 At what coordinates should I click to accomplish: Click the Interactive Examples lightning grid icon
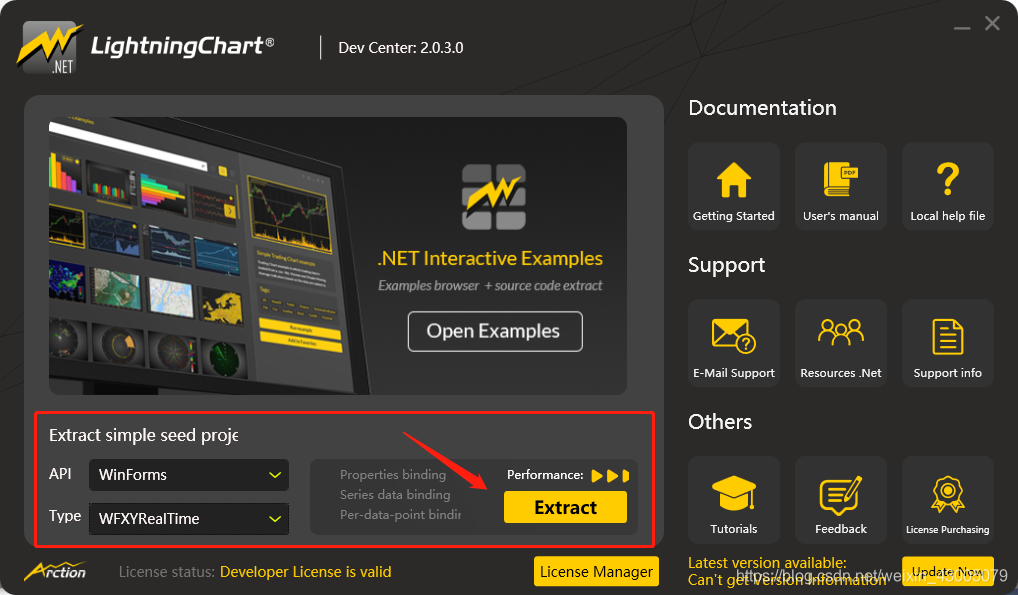point(493,196)
